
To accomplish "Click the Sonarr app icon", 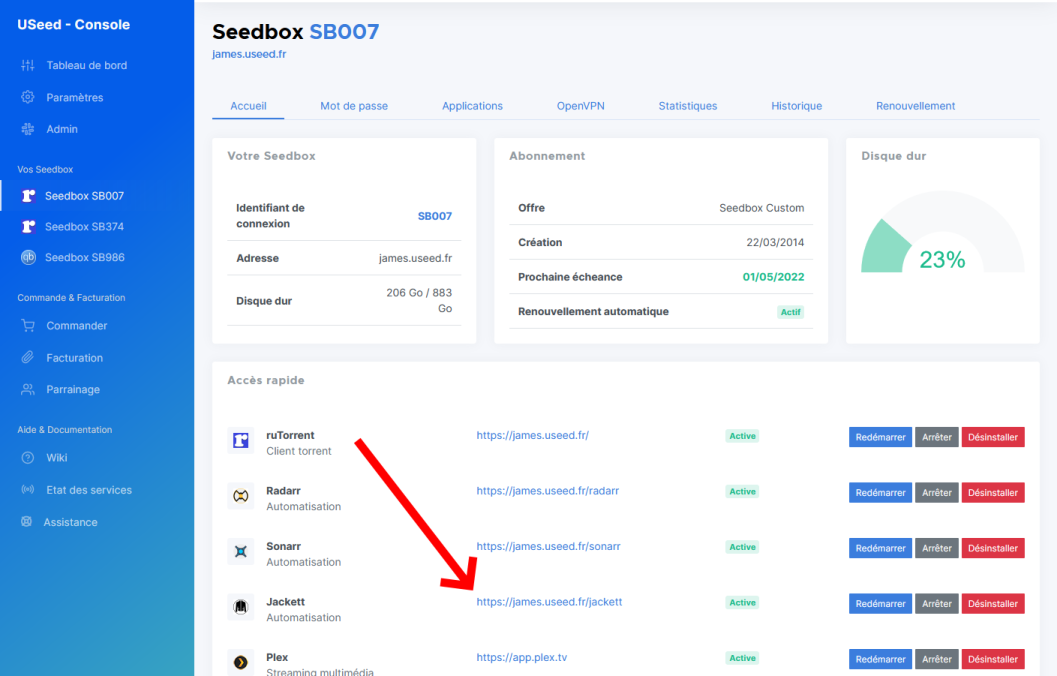I will [241, 552].
